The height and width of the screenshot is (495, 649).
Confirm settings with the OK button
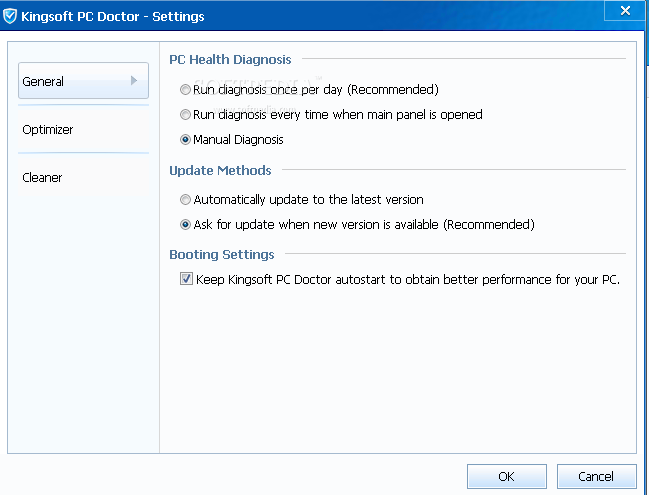pos(507,476)
